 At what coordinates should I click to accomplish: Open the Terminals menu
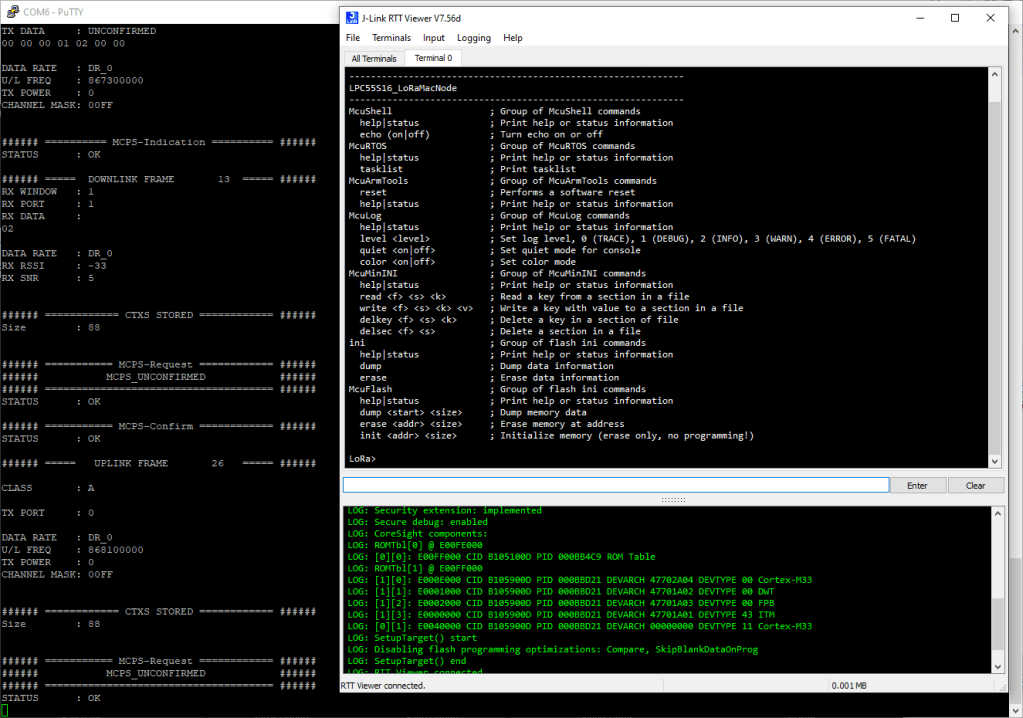(x=391, y=38)
